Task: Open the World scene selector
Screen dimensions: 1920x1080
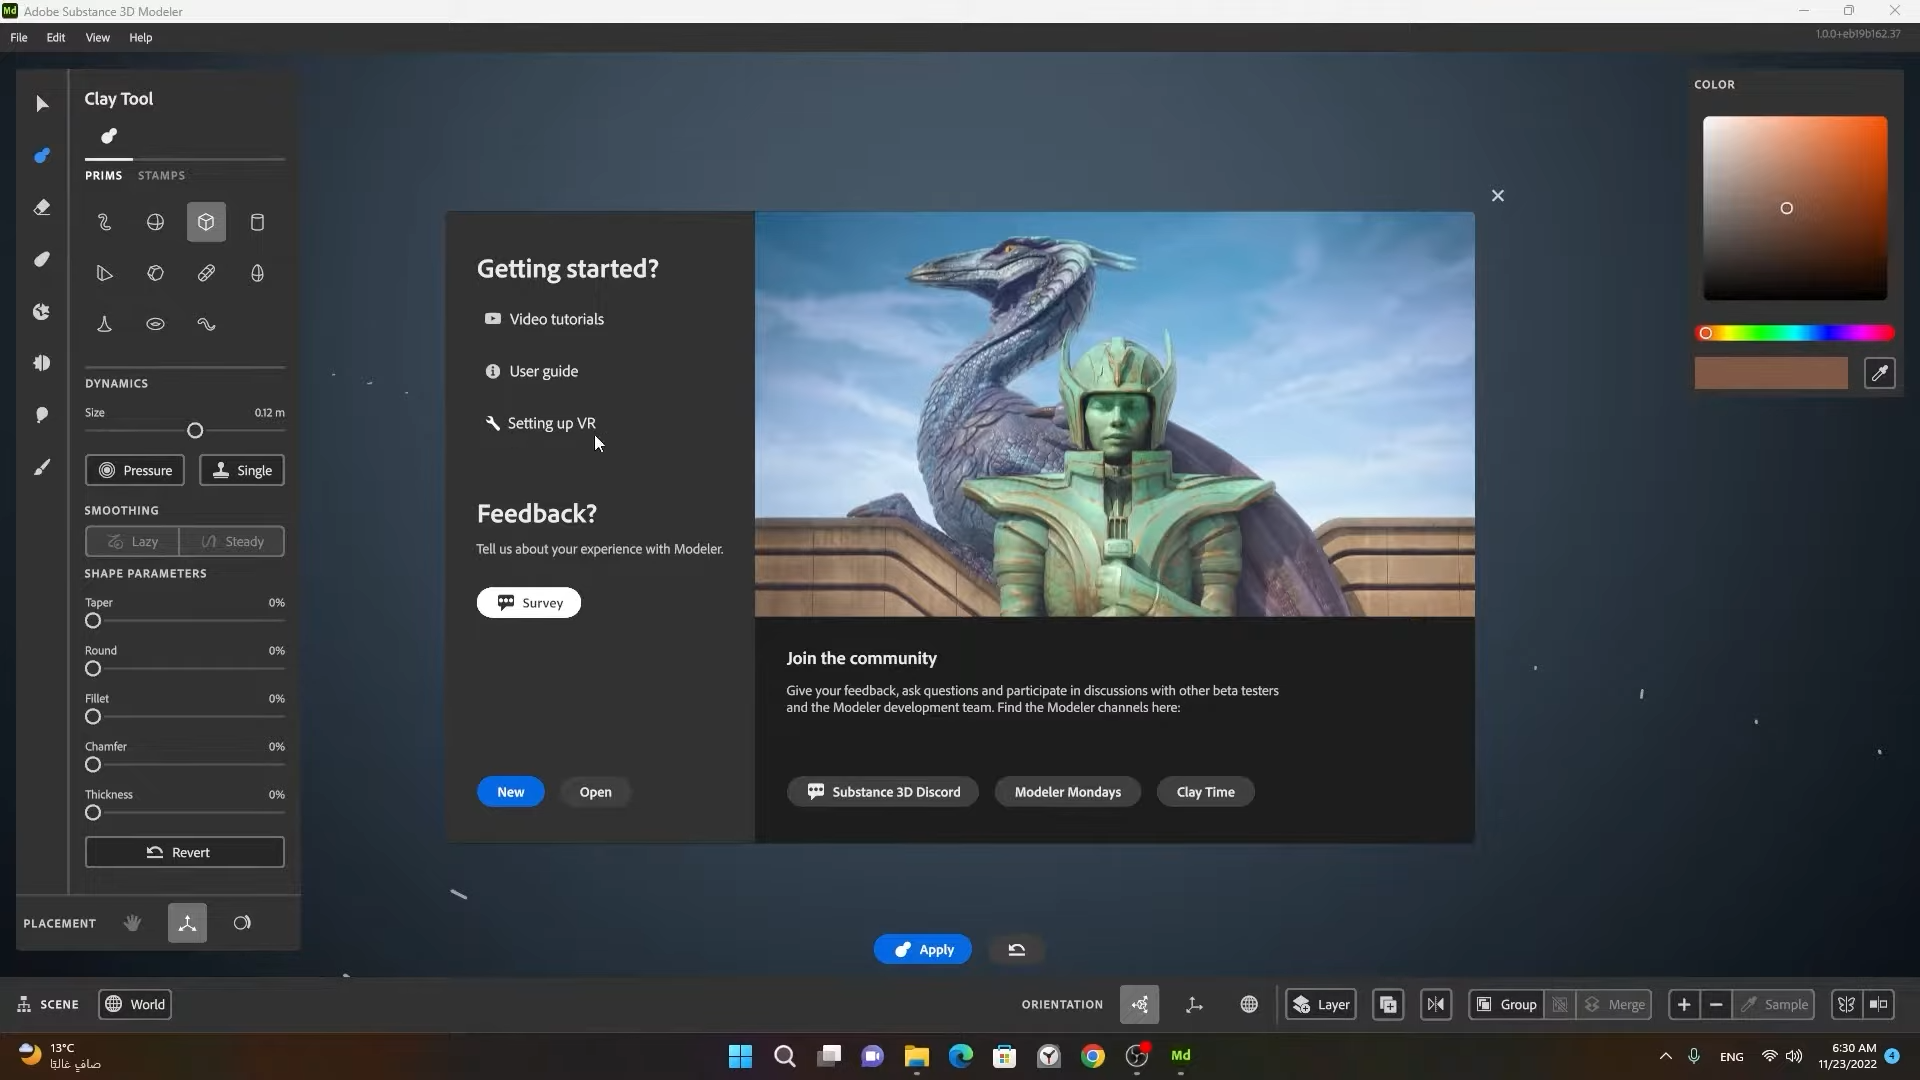Action: coord(135,1004)
